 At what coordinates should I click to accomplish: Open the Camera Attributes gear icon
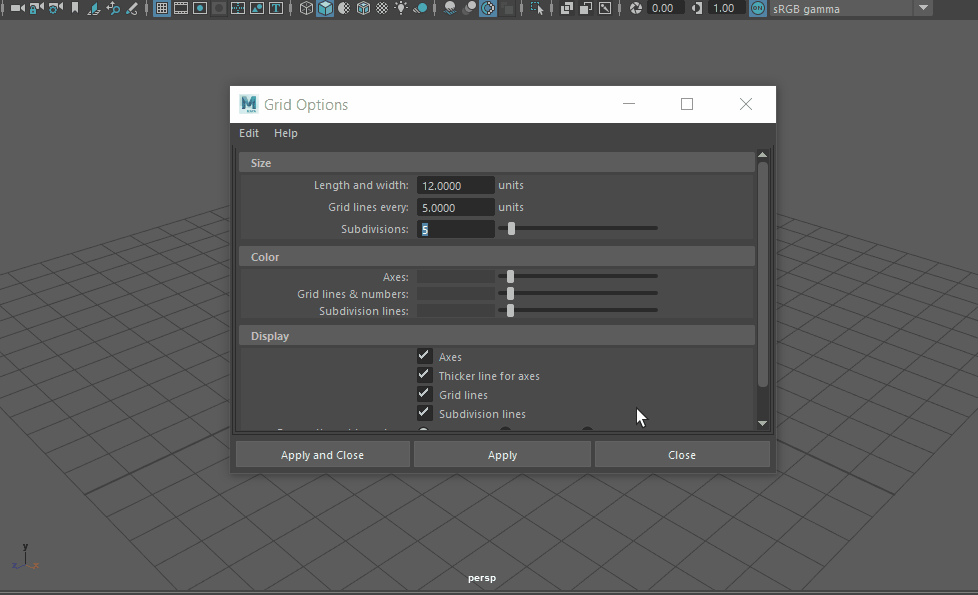point(56,8)
